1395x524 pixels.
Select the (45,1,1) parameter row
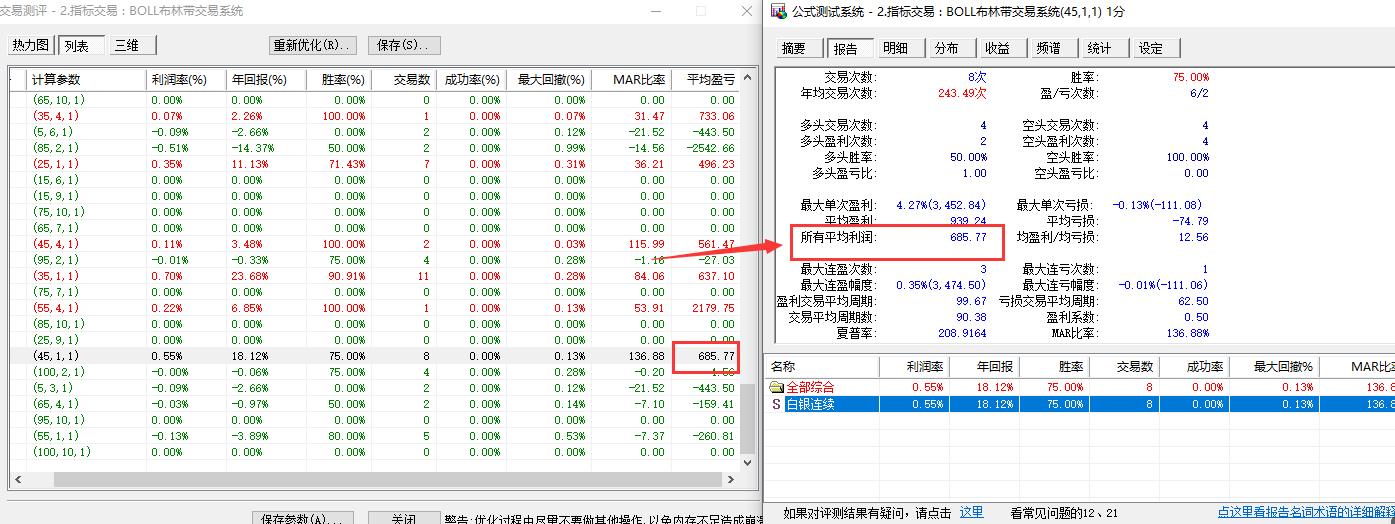[374, 356]
